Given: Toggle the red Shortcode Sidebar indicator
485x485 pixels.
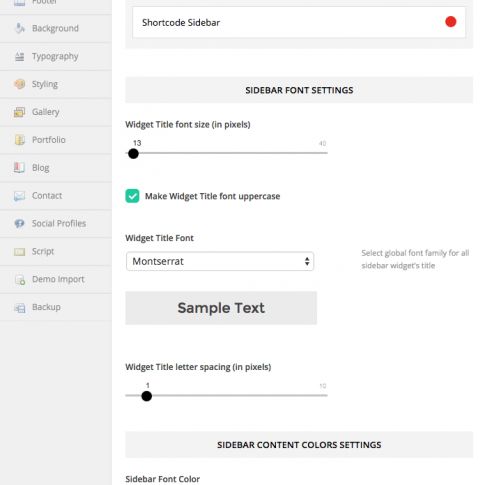Looking at the screenshot, I should (451, 22).
